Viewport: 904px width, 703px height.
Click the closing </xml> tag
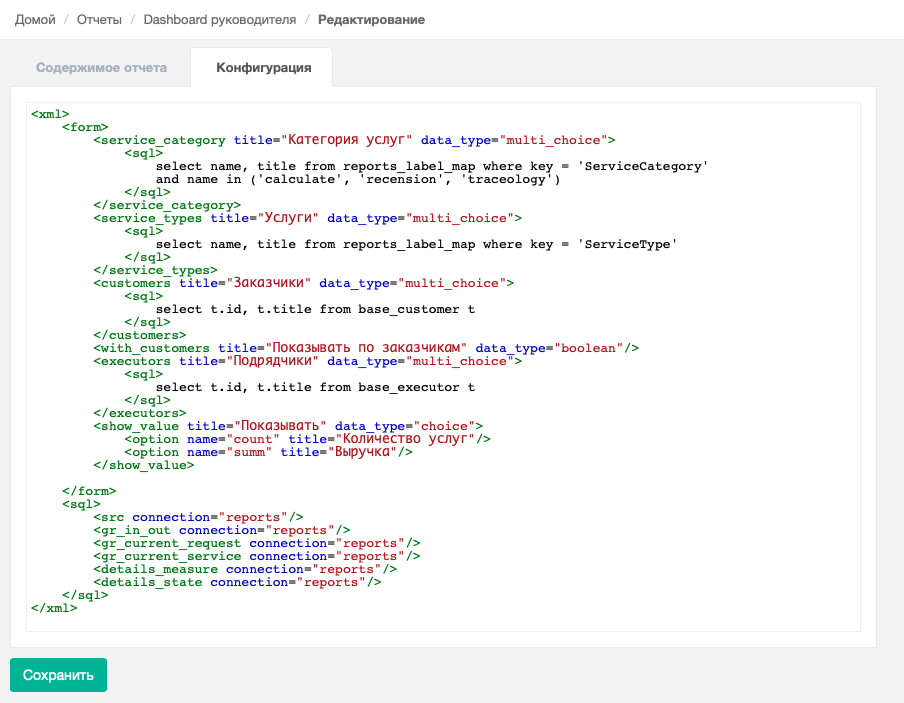pyautogui.click(x=54, y=608)
